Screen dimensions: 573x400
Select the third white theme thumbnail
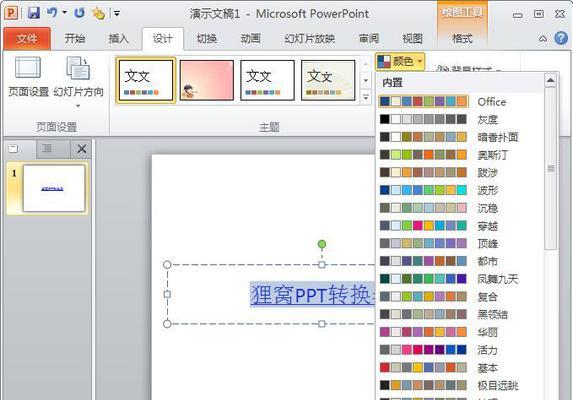267,80
